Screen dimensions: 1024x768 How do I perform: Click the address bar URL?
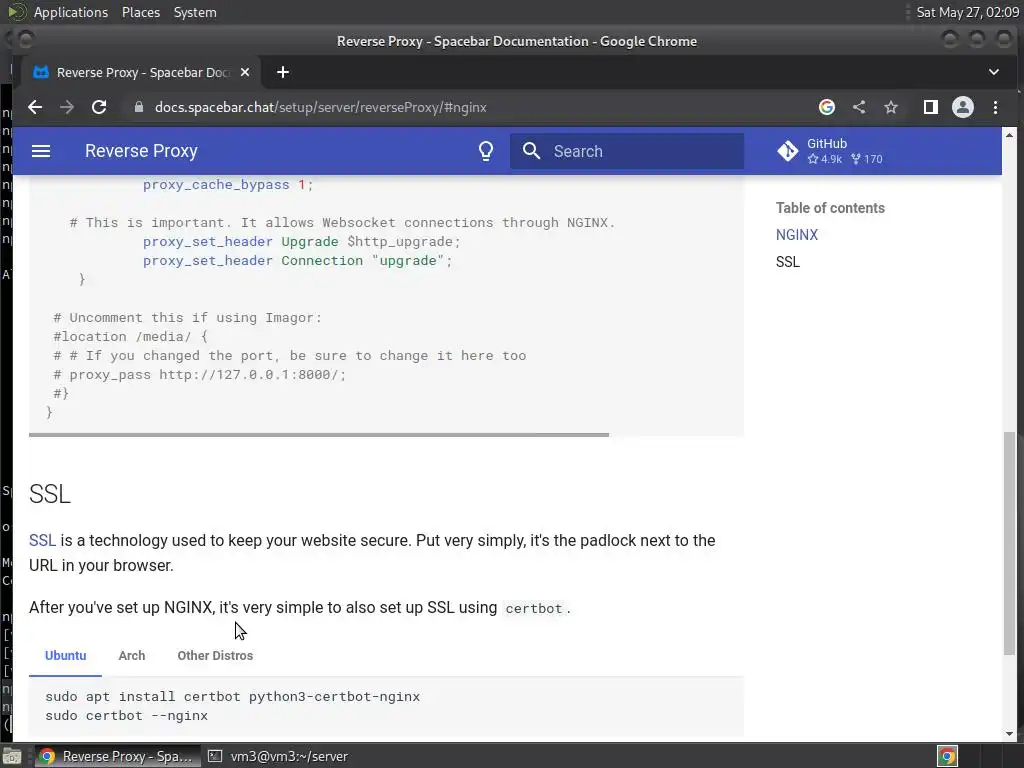tap(320, 107)
